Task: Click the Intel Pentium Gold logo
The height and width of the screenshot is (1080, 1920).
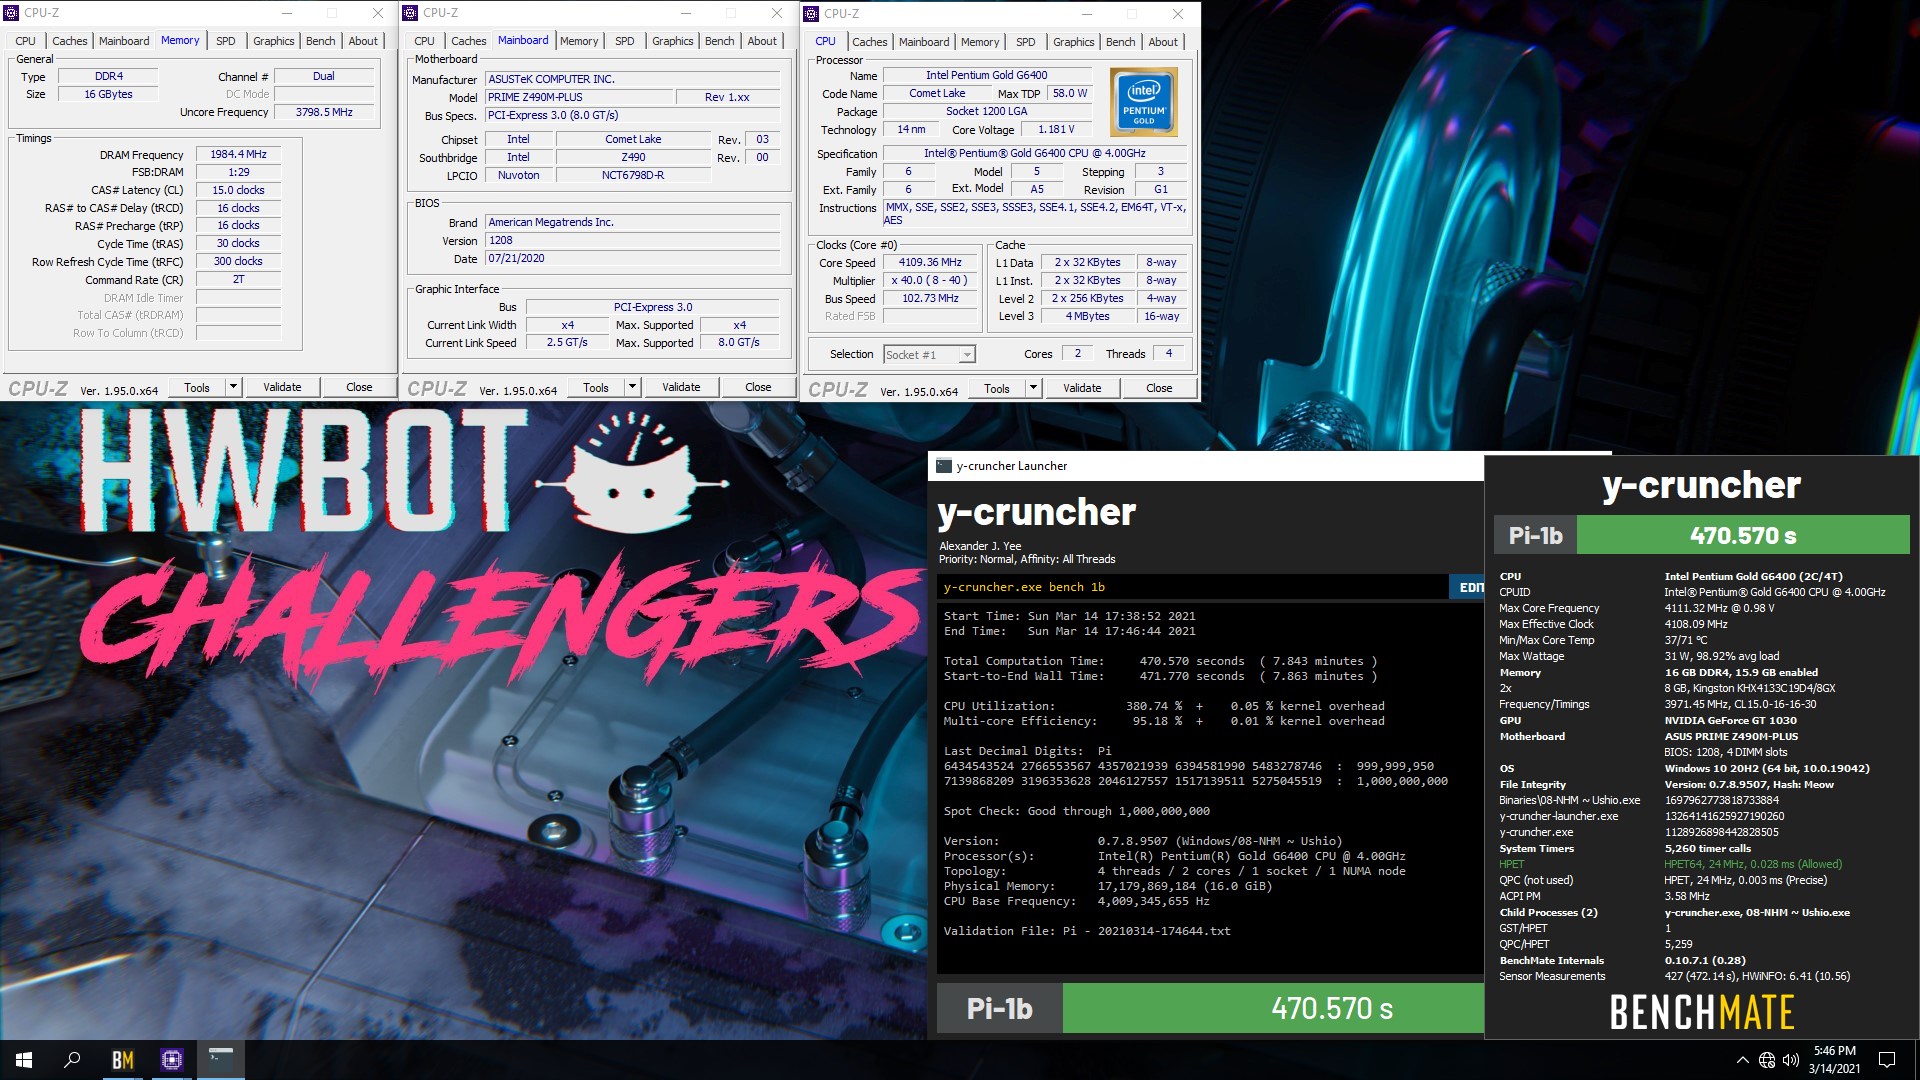Action: point(1144,102)
